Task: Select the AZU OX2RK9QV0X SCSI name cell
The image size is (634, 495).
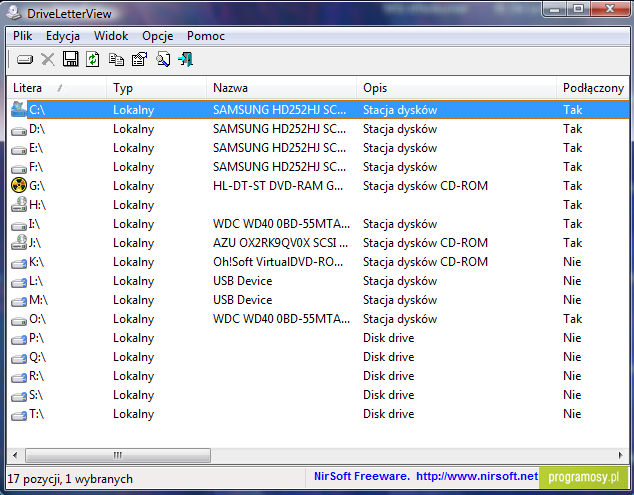Action: click(x=280, y=243)
